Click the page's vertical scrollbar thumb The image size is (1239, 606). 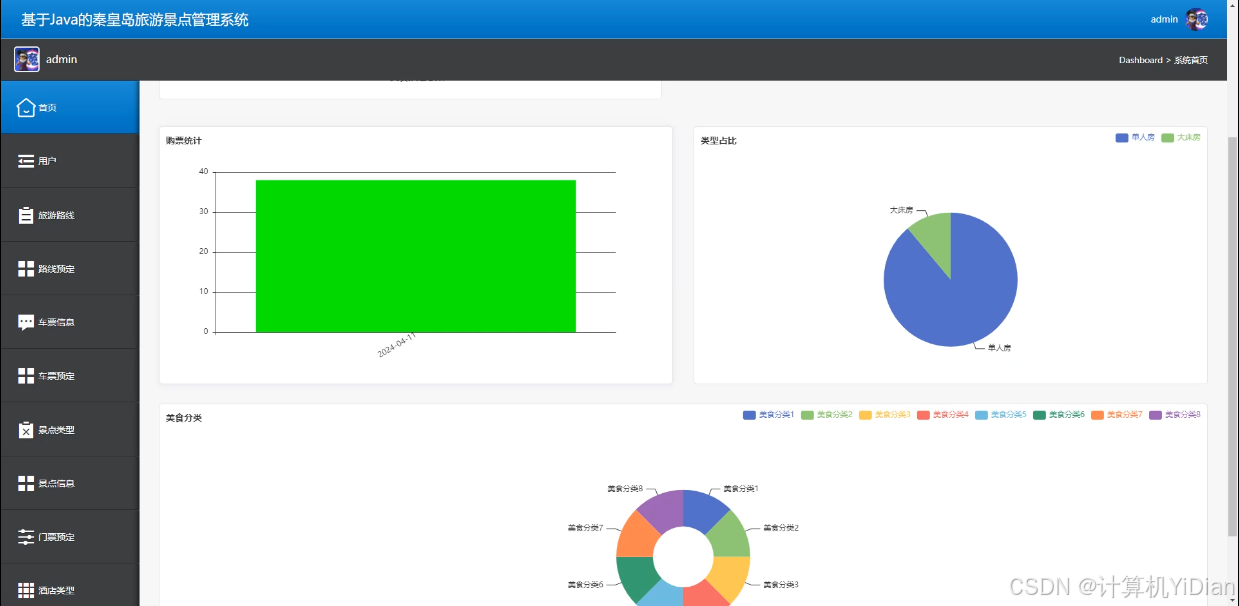click(1232, 335)
